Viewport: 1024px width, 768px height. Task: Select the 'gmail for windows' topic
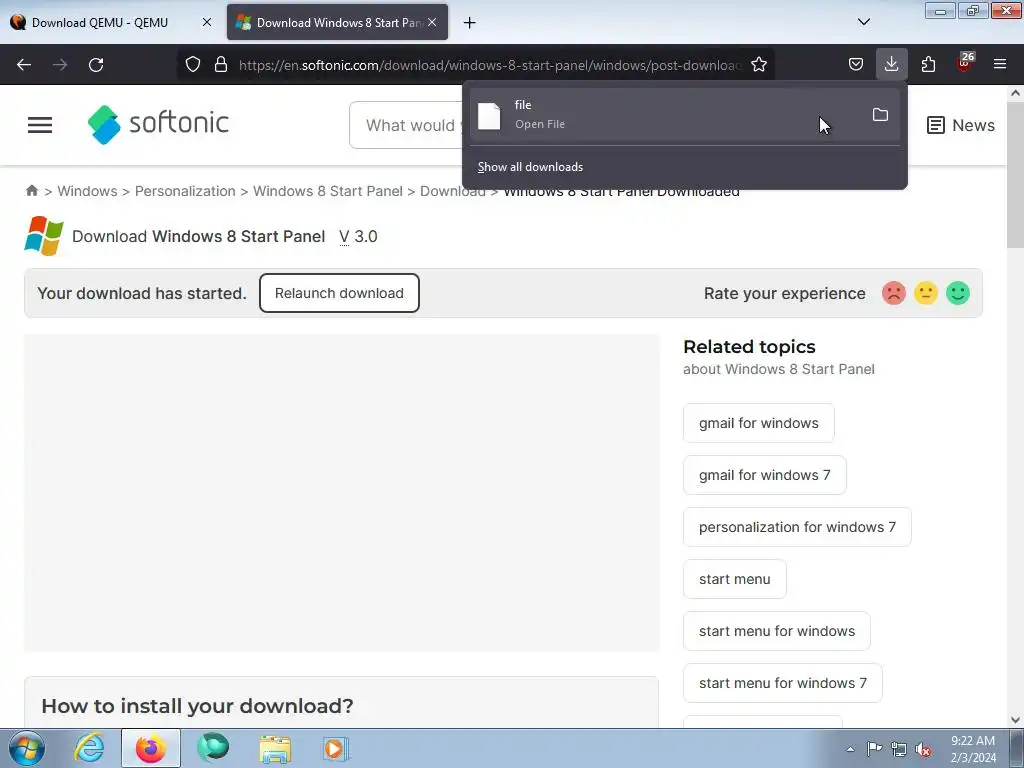(x=758, y=423)
